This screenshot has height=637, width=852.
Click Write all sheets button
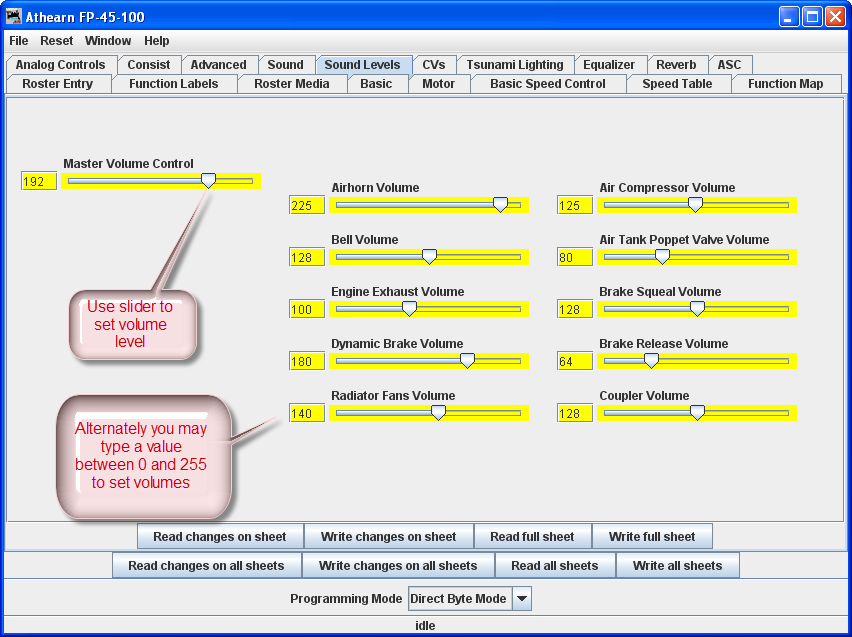pyautogui.click(x=677, y=566)
